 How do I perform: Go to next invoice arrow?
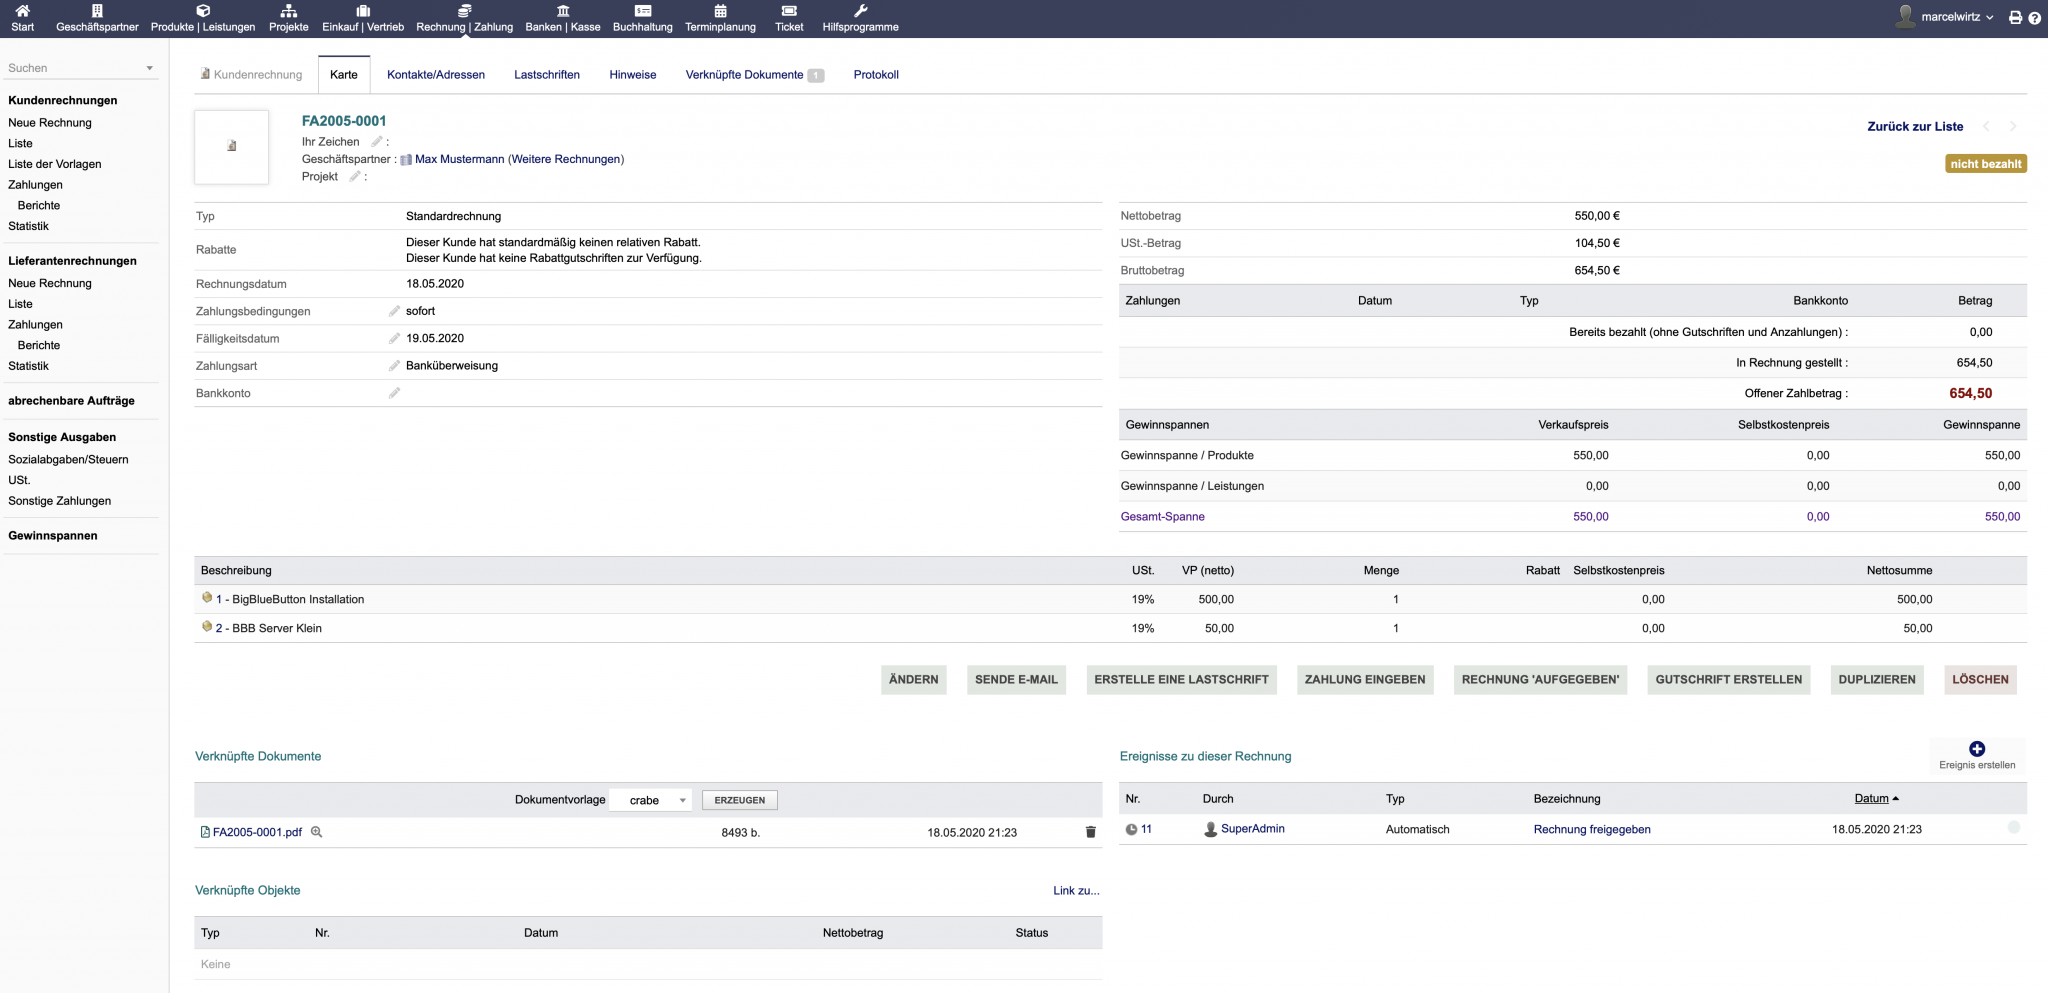[x=2013, y=126]
